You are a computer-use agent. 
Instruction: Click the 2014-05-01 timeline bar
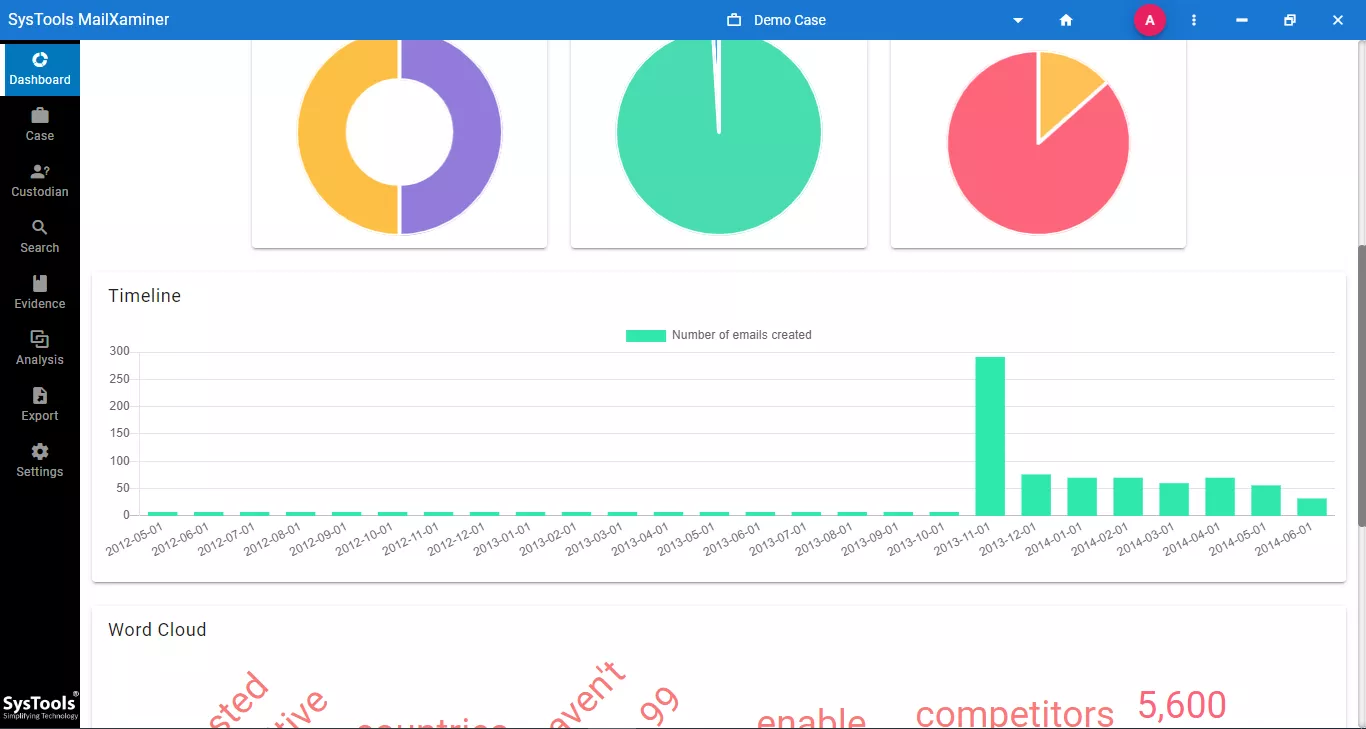click(x=1266, y=500)
